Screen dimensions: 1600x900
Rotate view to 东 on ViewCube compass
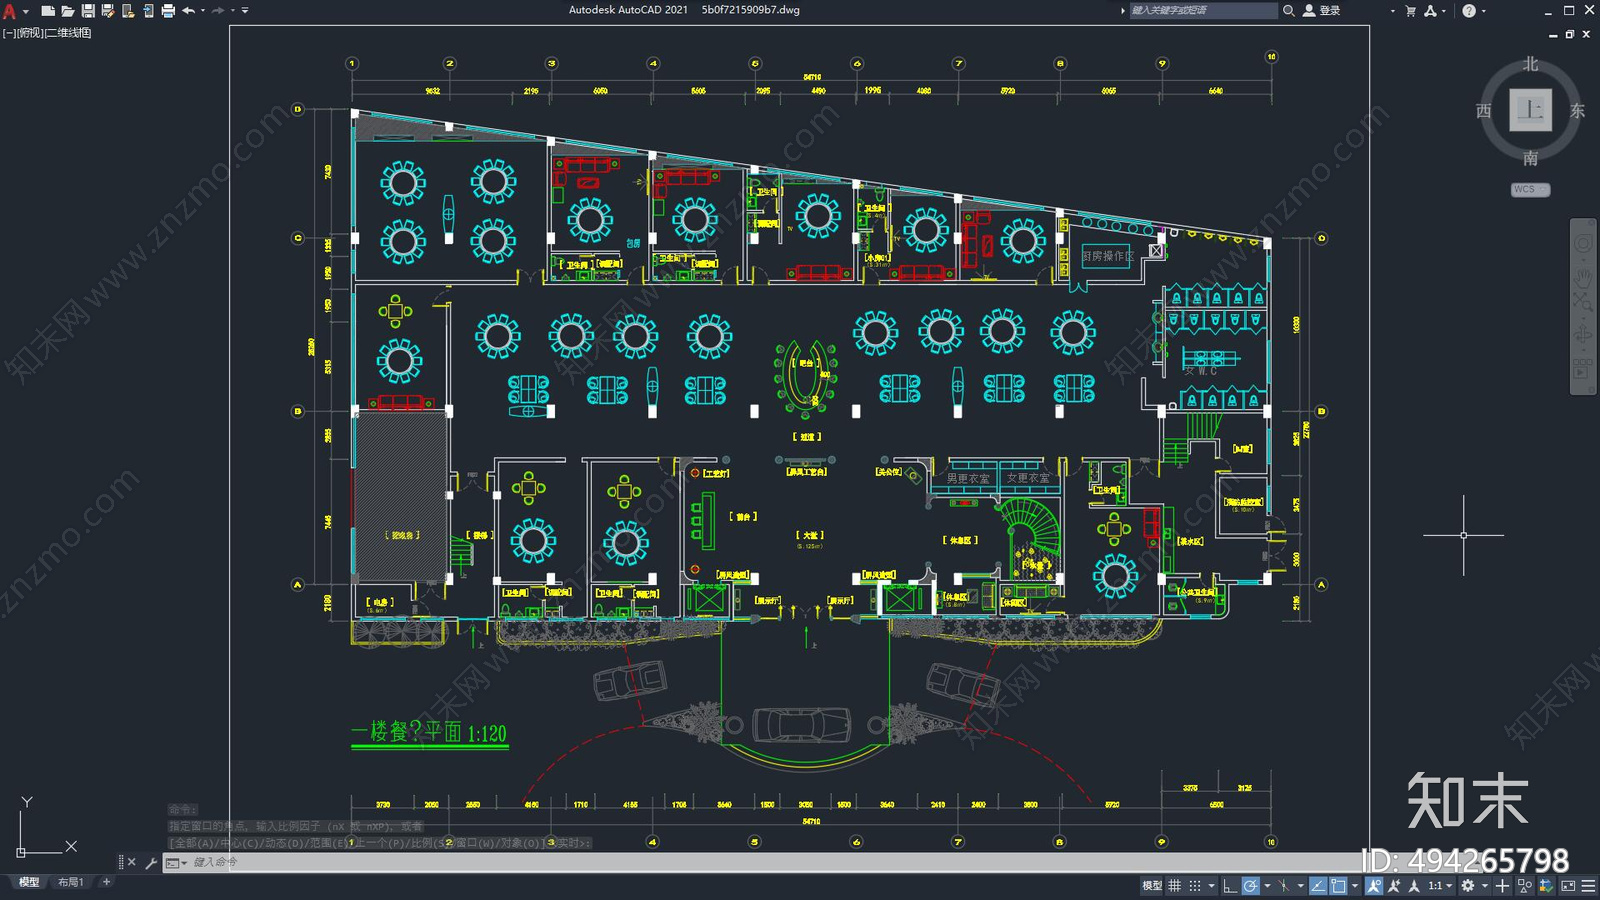(1577, 111)
